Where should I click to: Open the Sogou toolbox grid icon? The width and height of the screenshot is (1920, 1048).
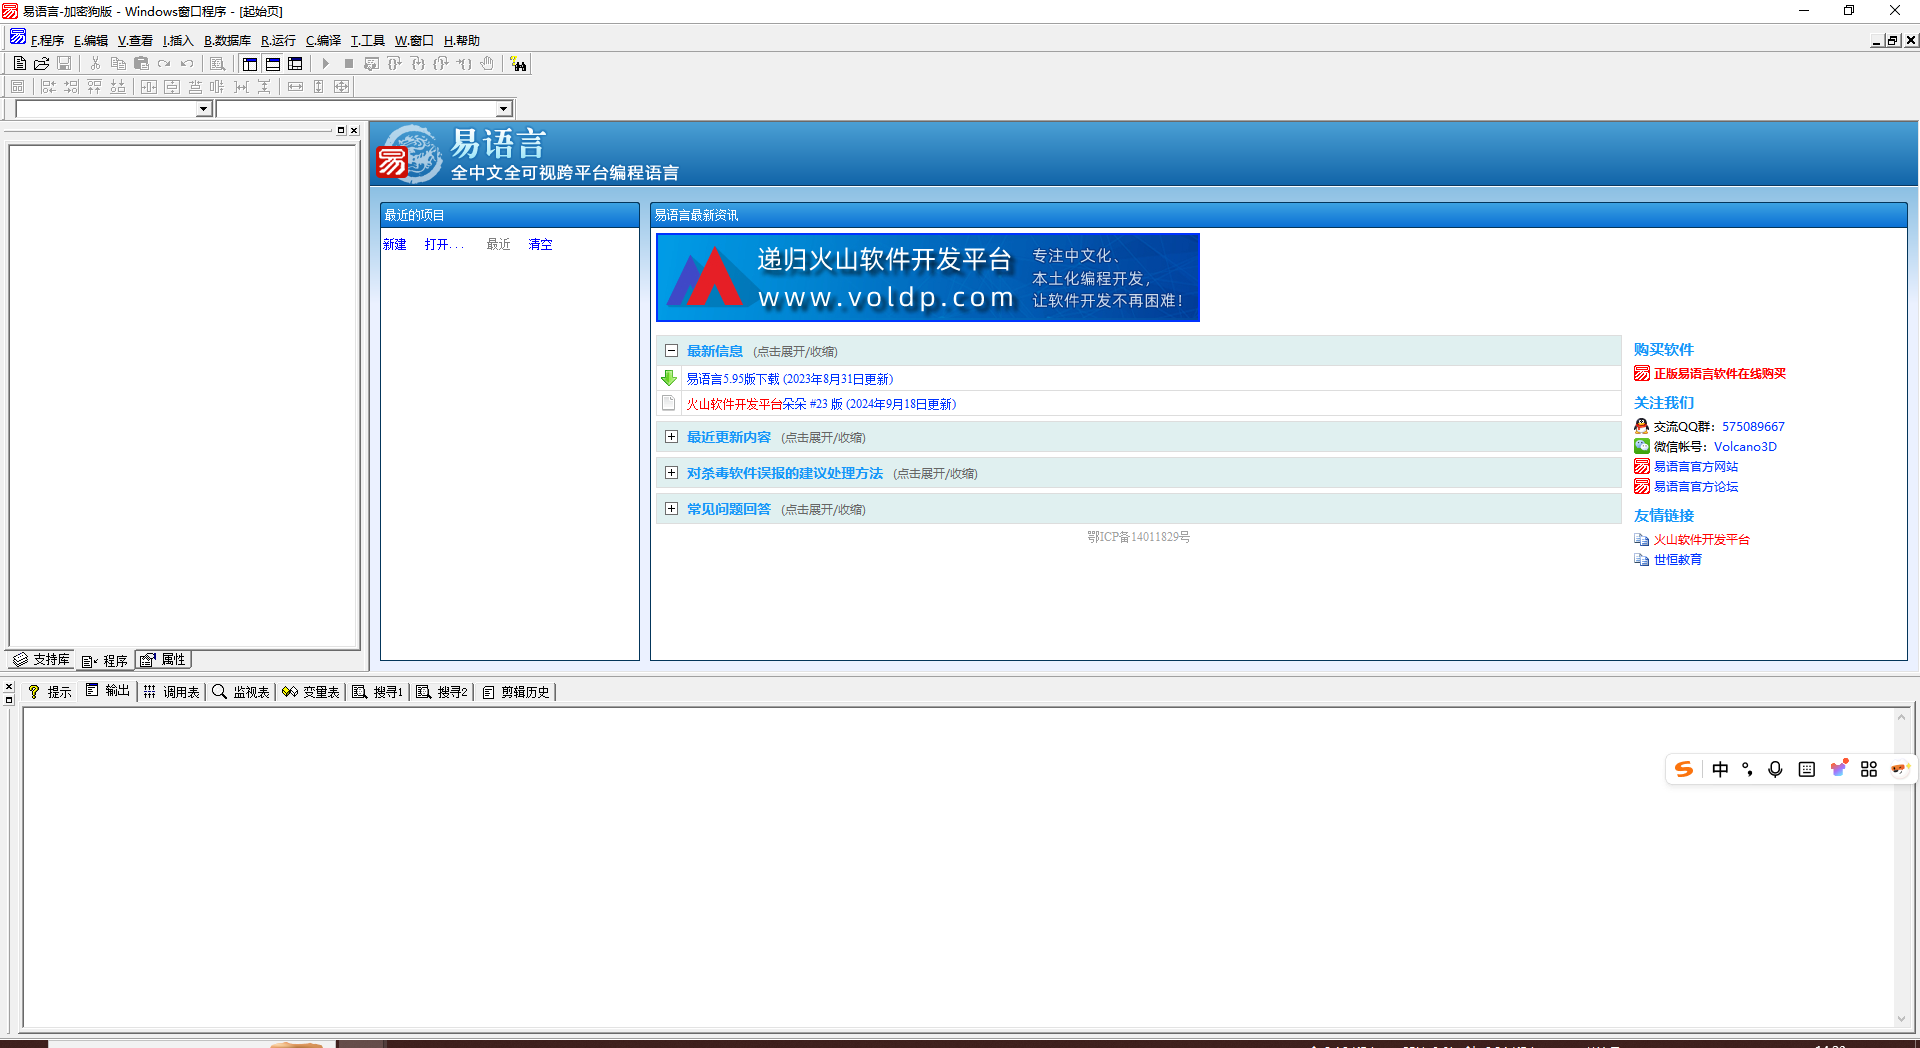[1869, 769]
